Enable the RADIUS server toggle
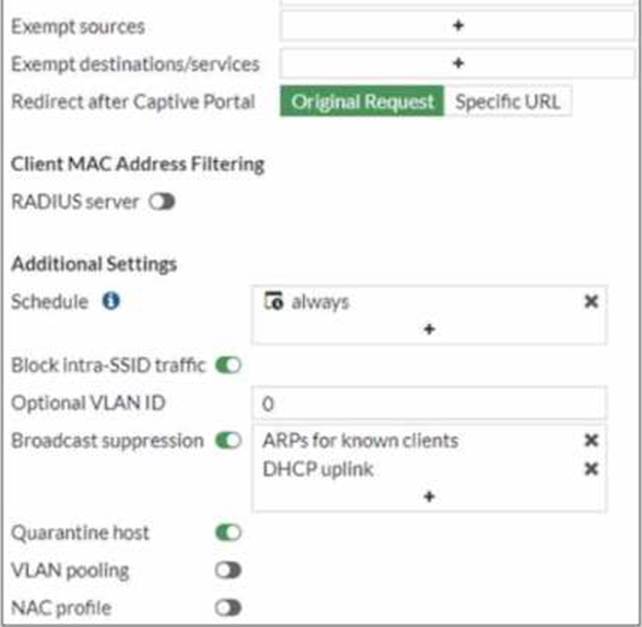 [161, 202]
